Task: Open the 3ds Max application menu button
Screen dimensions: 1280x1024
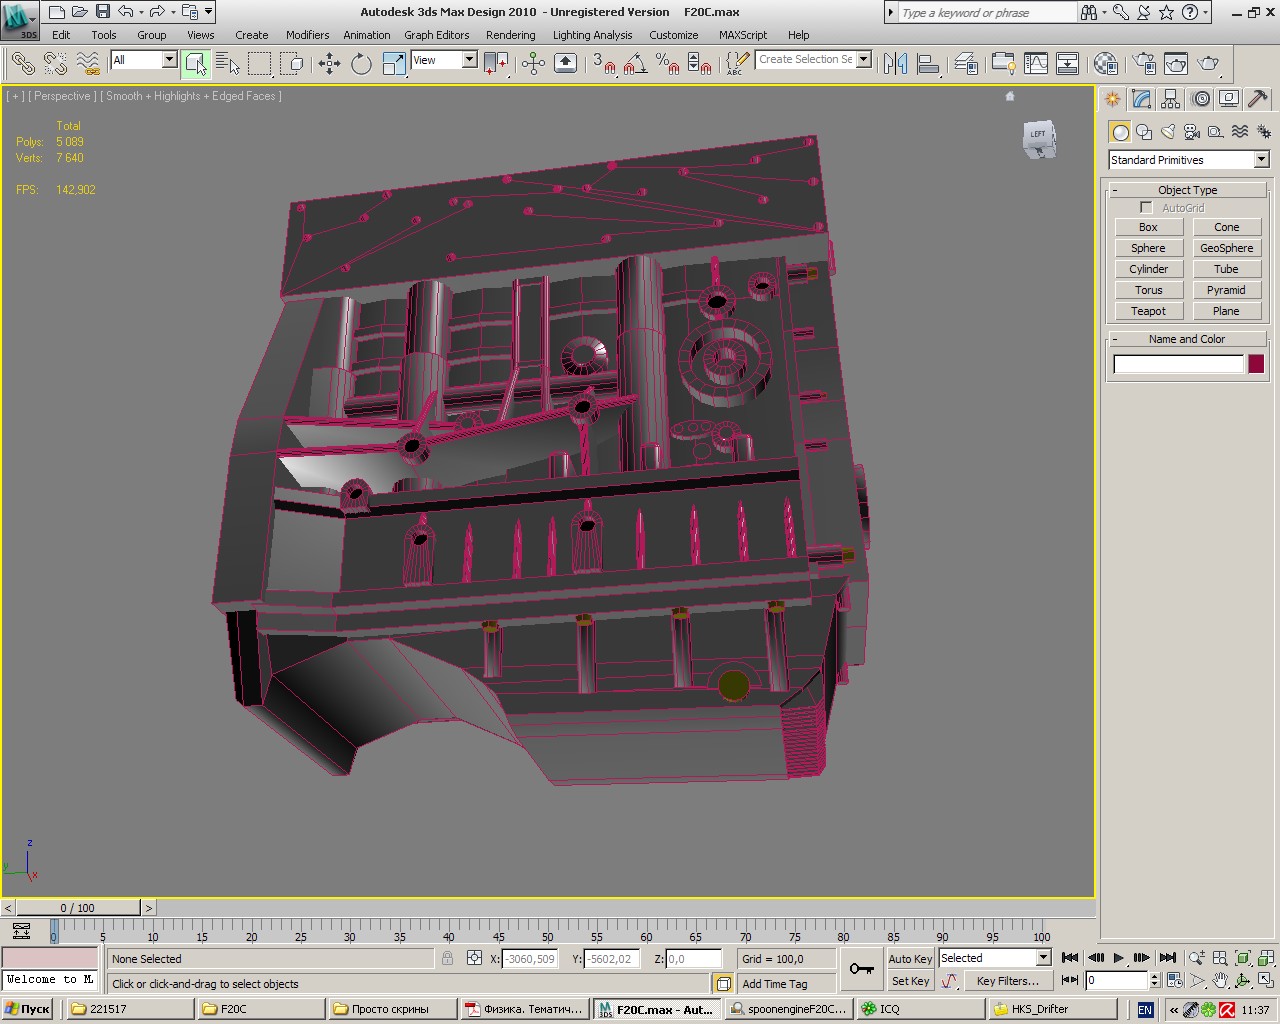Action: pyautogui.click(x=20, y=20)
